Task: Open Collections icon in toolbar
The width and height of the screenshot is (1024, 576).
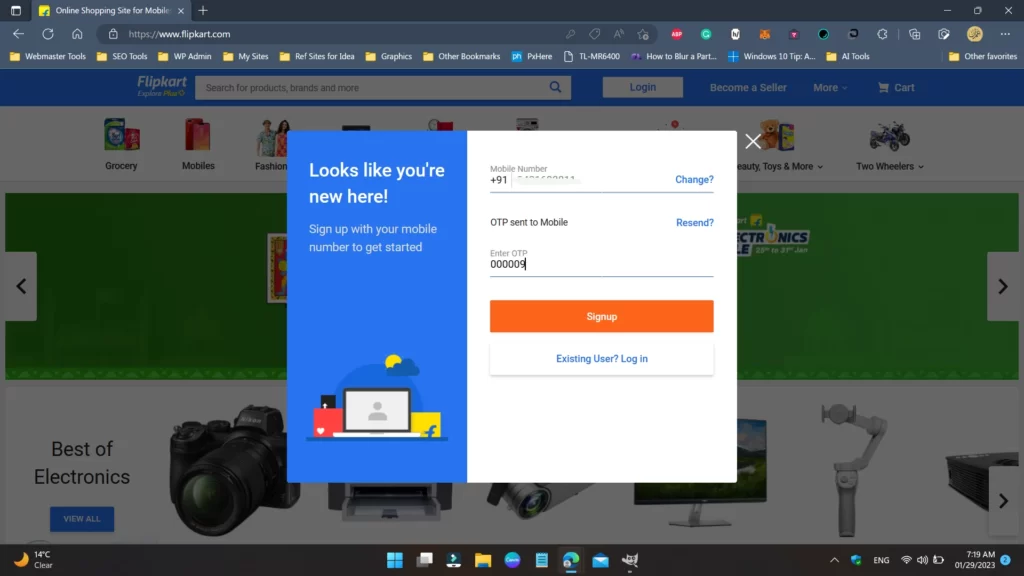Action: [x=914, y=34]
